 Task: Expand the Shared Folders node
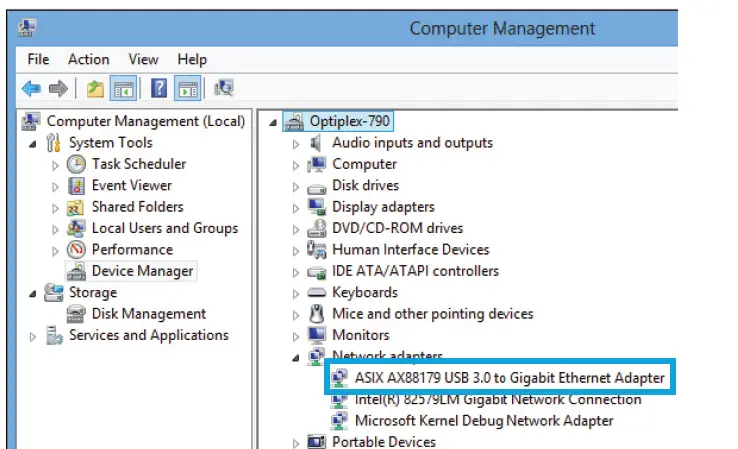tap(55, 208)
